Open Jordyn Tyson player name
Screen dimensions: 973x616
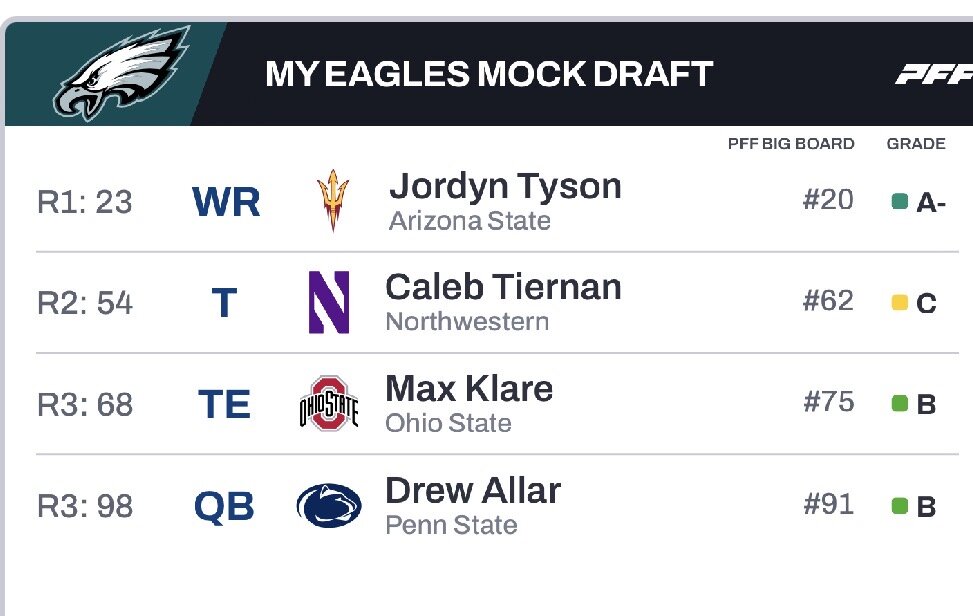click(x=505, y=186)
